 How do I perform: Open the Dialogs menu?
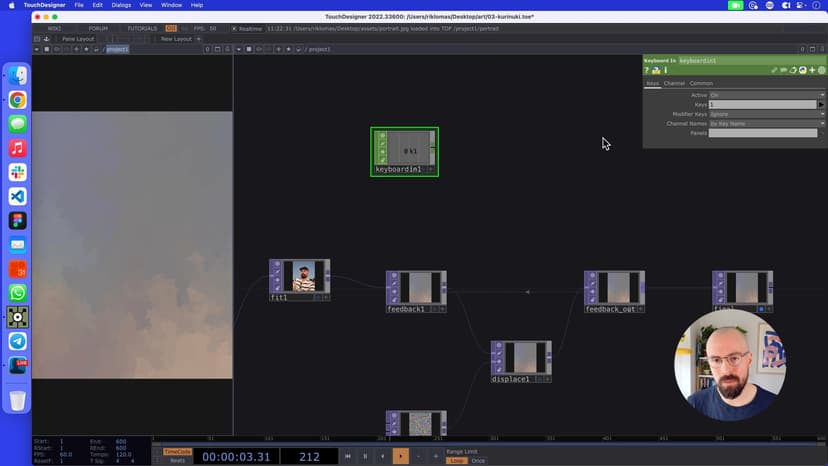(x=121, y=5)
